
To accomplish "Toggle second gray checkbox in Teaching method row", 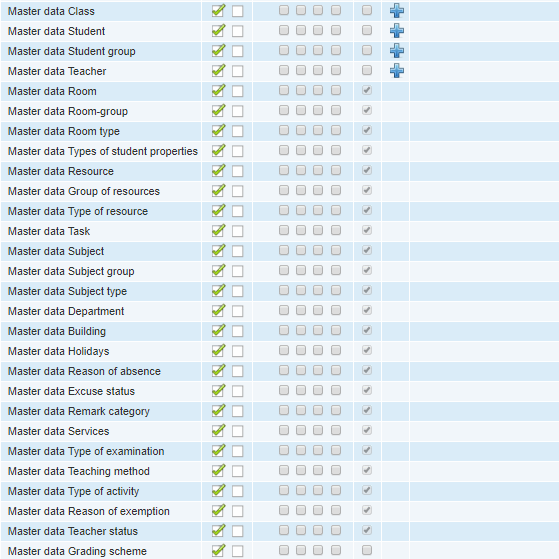I will coord(301,470).
